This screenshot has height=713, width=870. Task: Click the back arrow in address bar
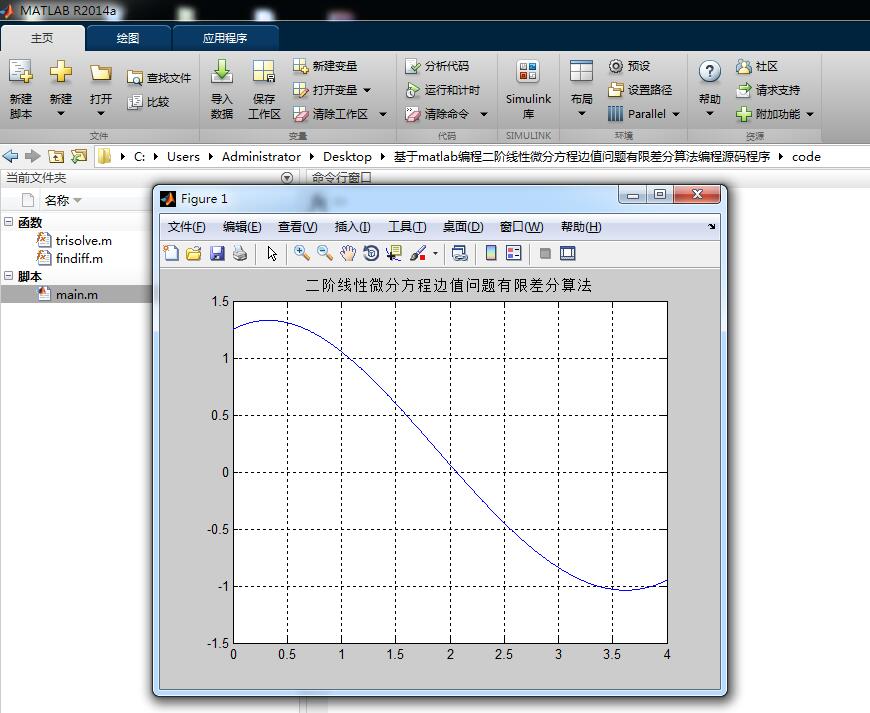(11, 156)
